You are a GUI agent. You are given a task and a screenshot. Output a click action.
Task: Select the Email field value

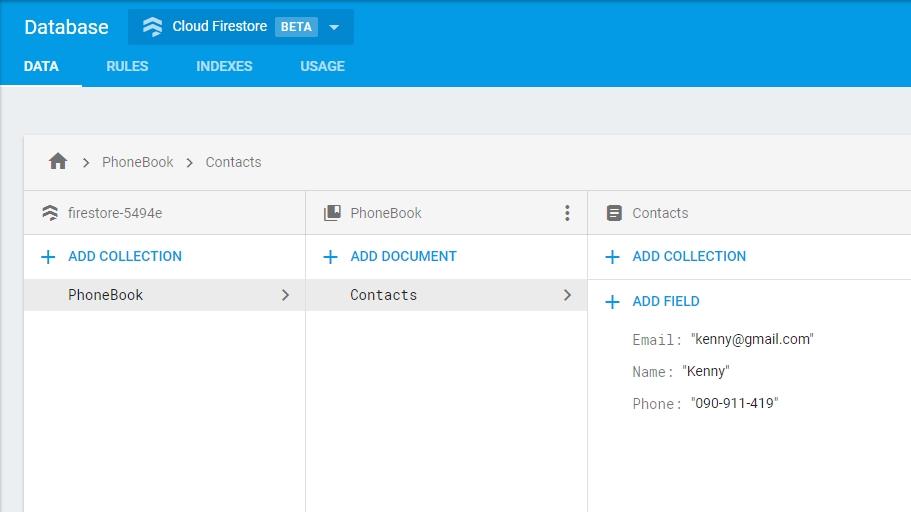[x=752, y=339]
